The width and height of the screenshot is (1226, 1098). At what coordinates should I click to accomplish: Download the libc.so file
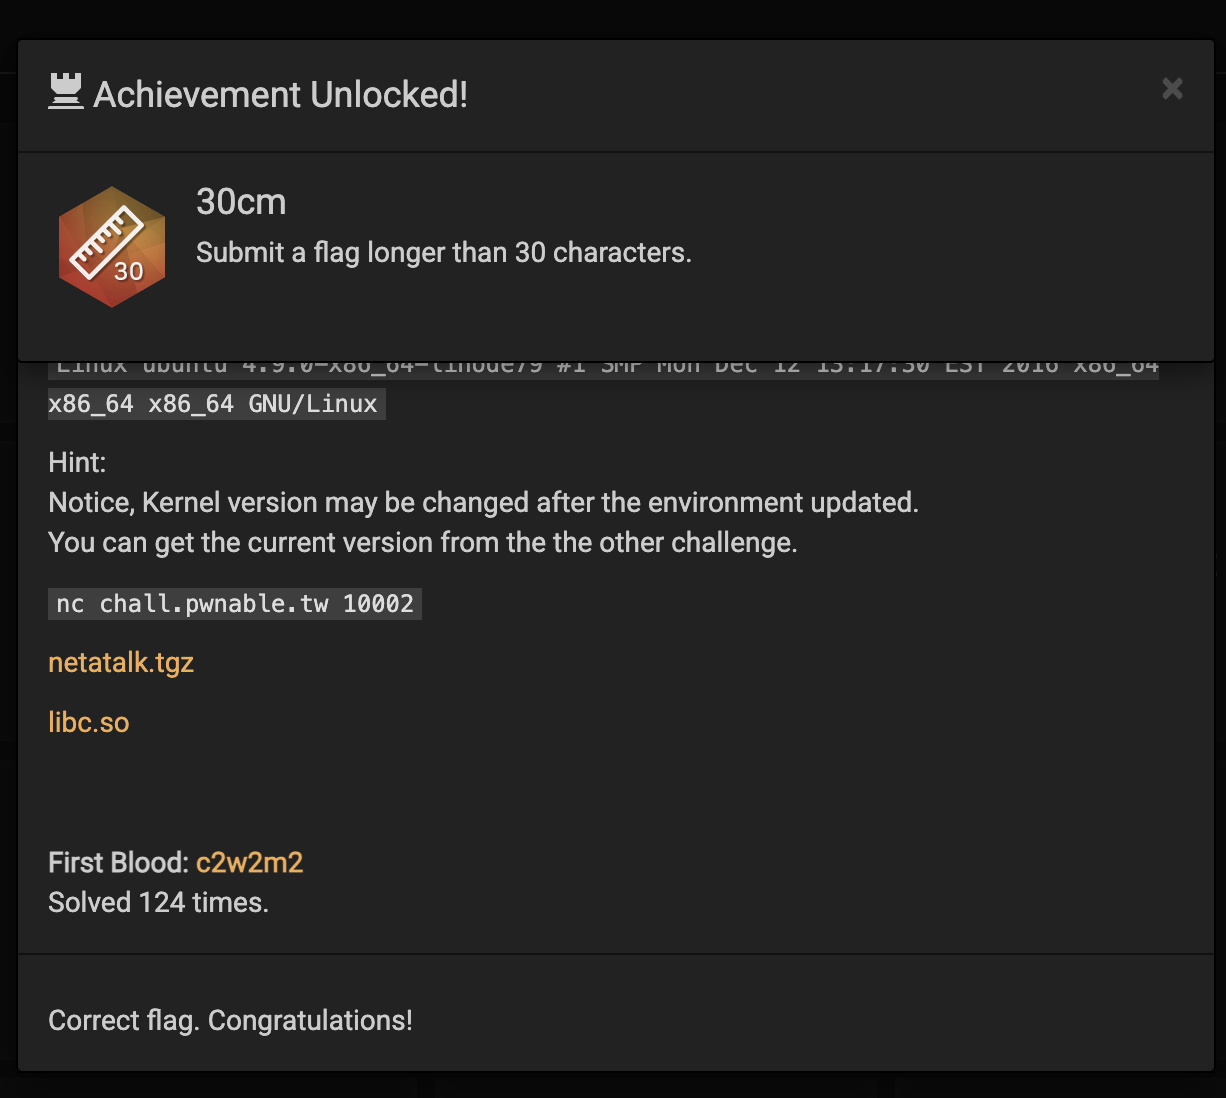coord(89,722)
